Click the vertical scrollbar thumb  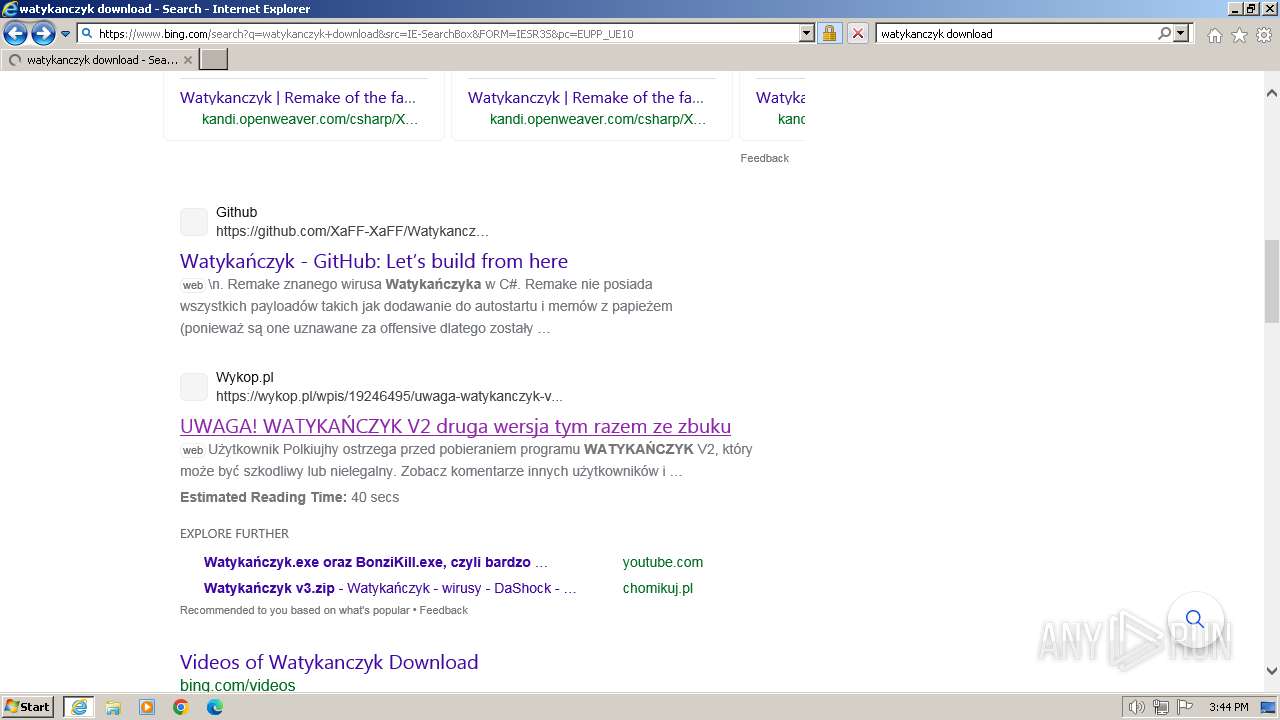click(x=1271, y=281)
